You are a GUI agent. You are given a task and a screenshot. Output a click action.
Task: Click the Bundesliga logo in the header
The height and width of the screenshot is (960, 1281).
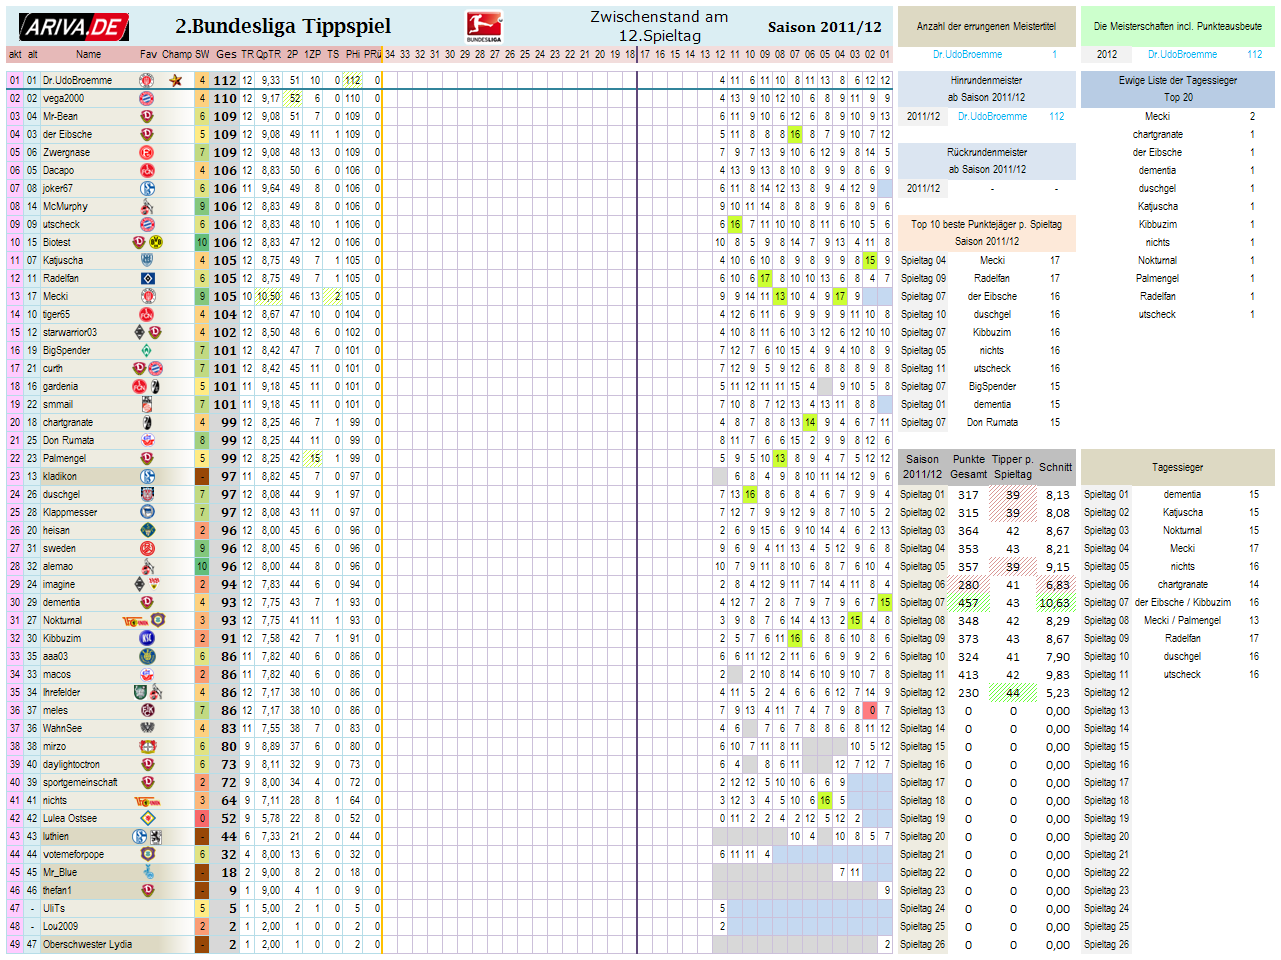[x=484, y=27]
